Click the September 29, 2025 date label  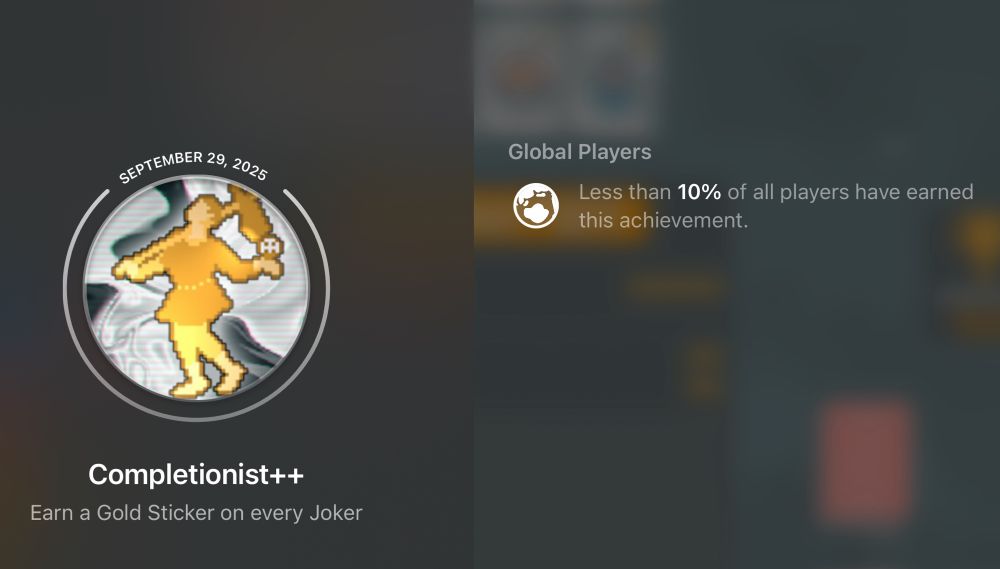tap(193, 165)
